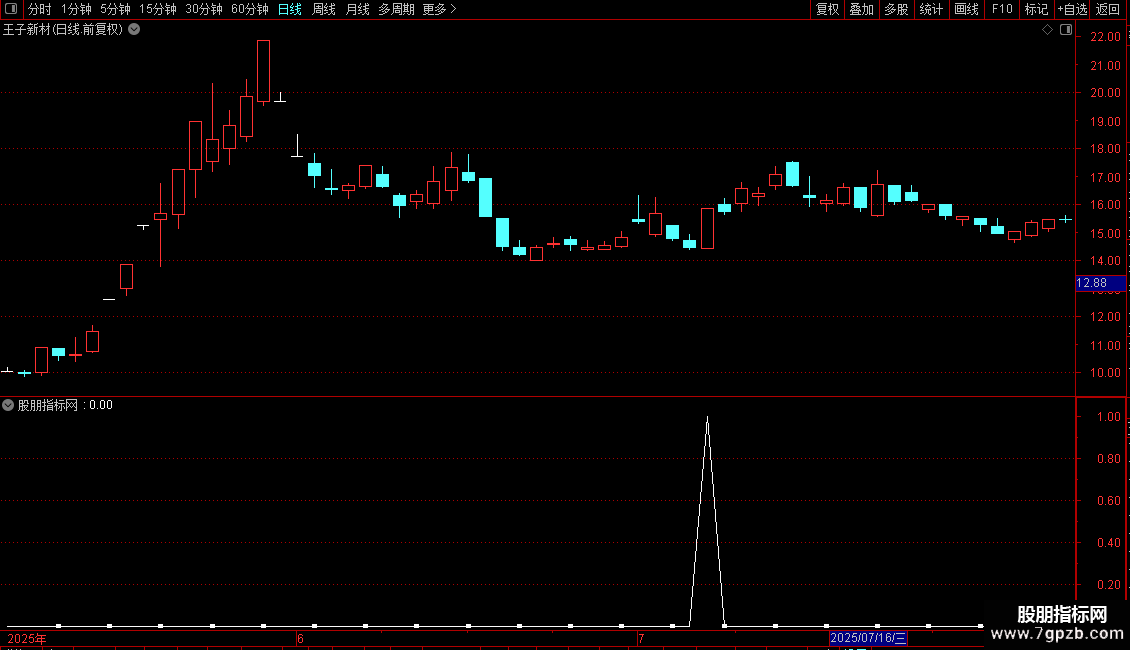Click the 2025年 label on time axis
Image resolution: width=1130 pixels, height=650 pixels.
coord(27,638)
